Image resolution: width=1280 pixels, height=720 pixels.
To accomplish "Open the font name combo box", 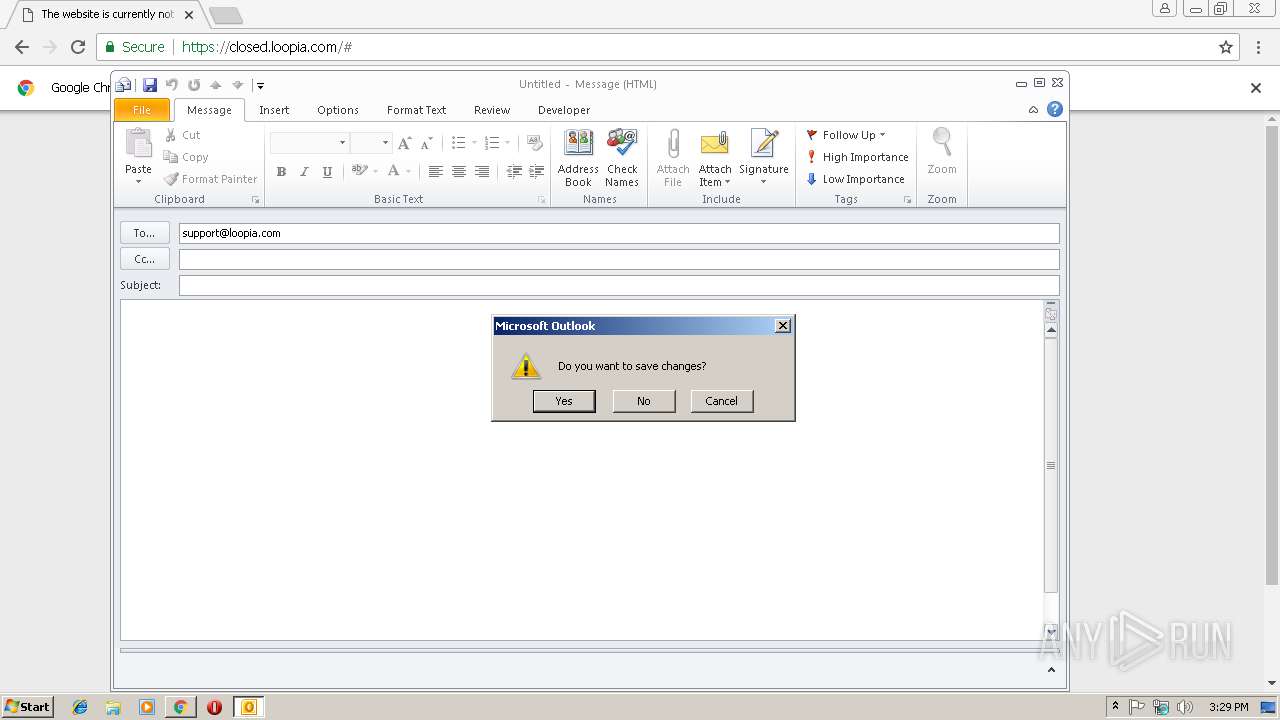I will 309,143.
